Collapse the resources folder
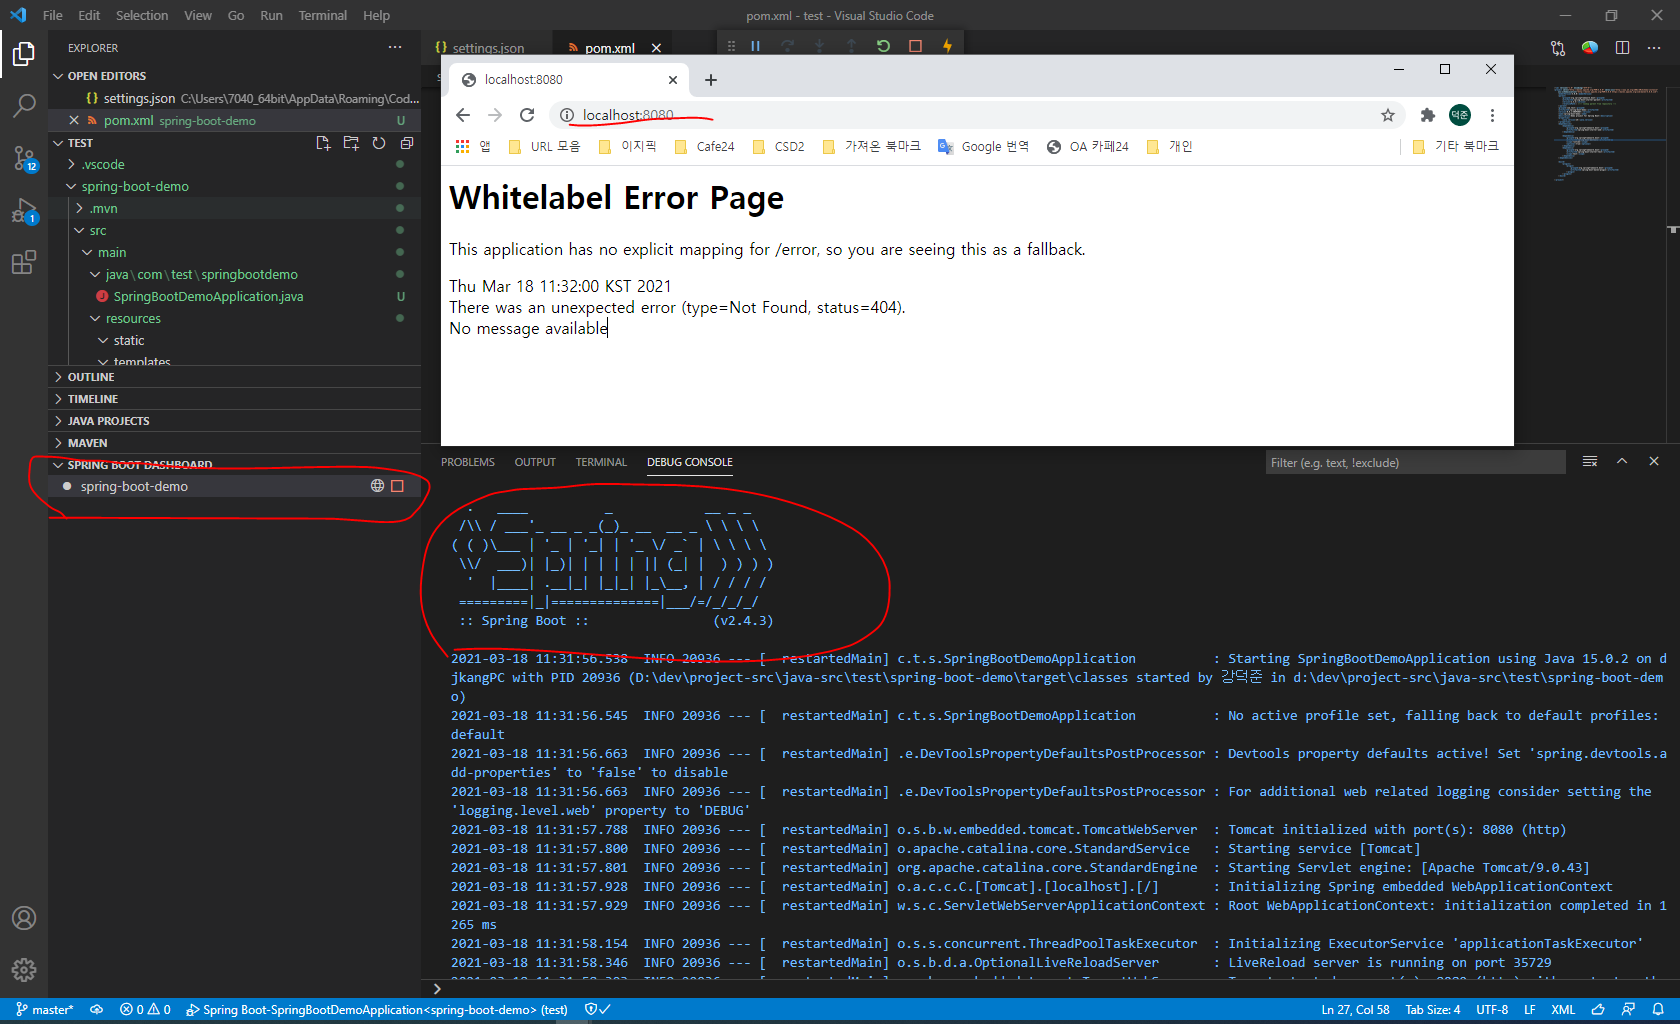 [x=133, y=318]
